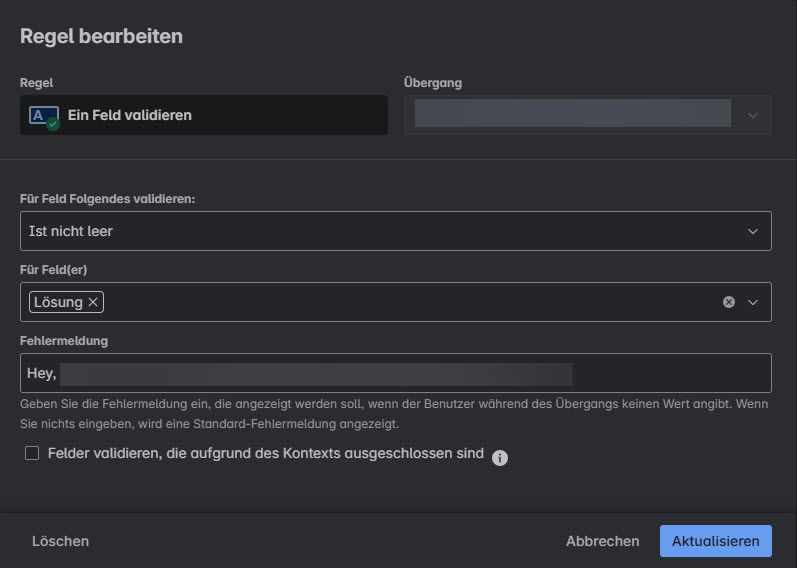The image size is (797, 568).
Task: Click the Fehlermeldung help text below the field
Action: point(394,414)
